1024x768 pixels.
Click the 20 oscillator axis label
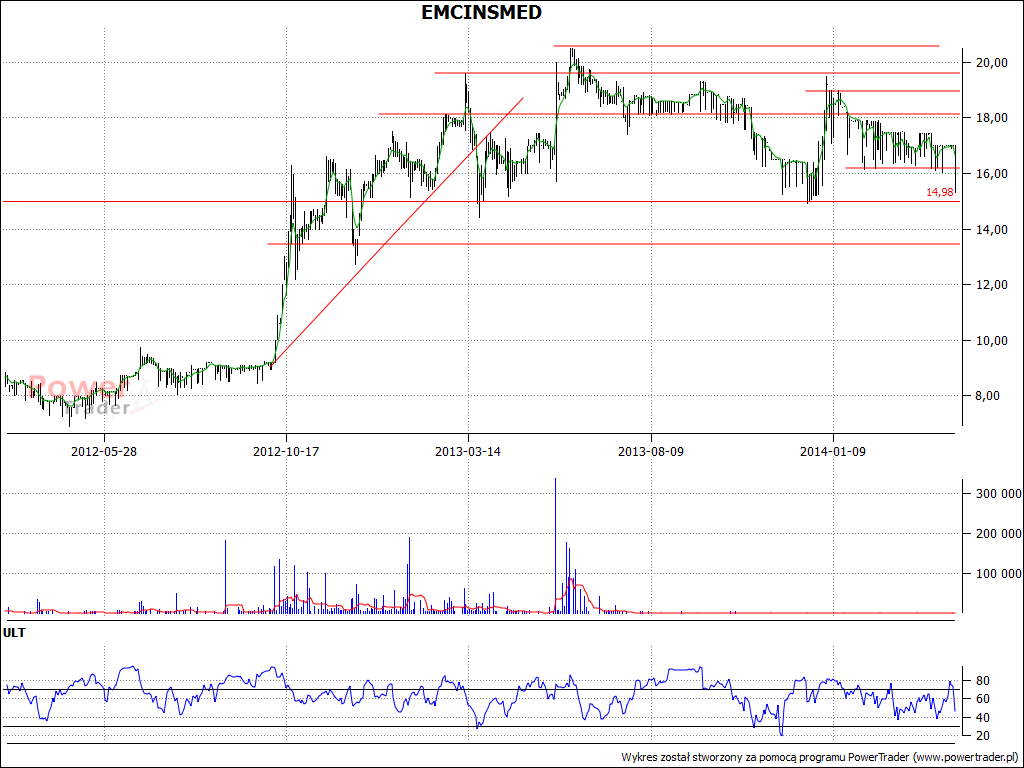[982, 736]
